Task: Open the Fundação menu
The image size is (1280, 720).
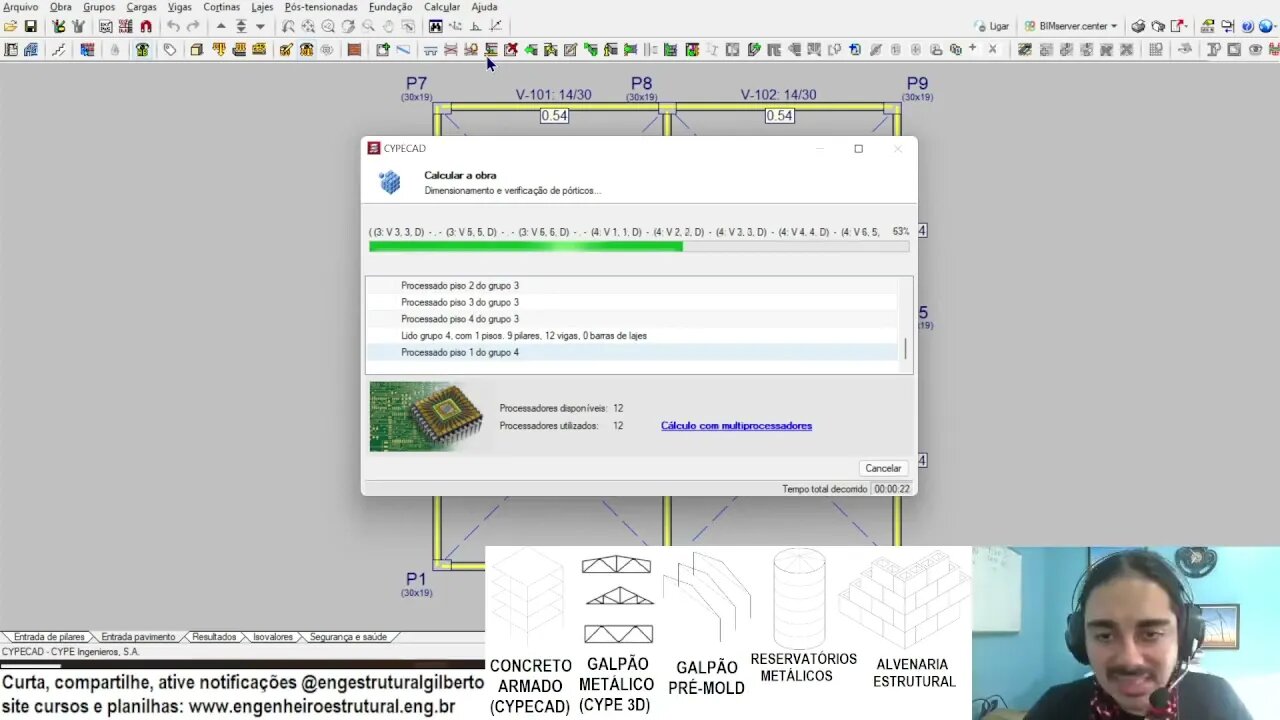Action: pyautogui.click(x=391, y=7)
